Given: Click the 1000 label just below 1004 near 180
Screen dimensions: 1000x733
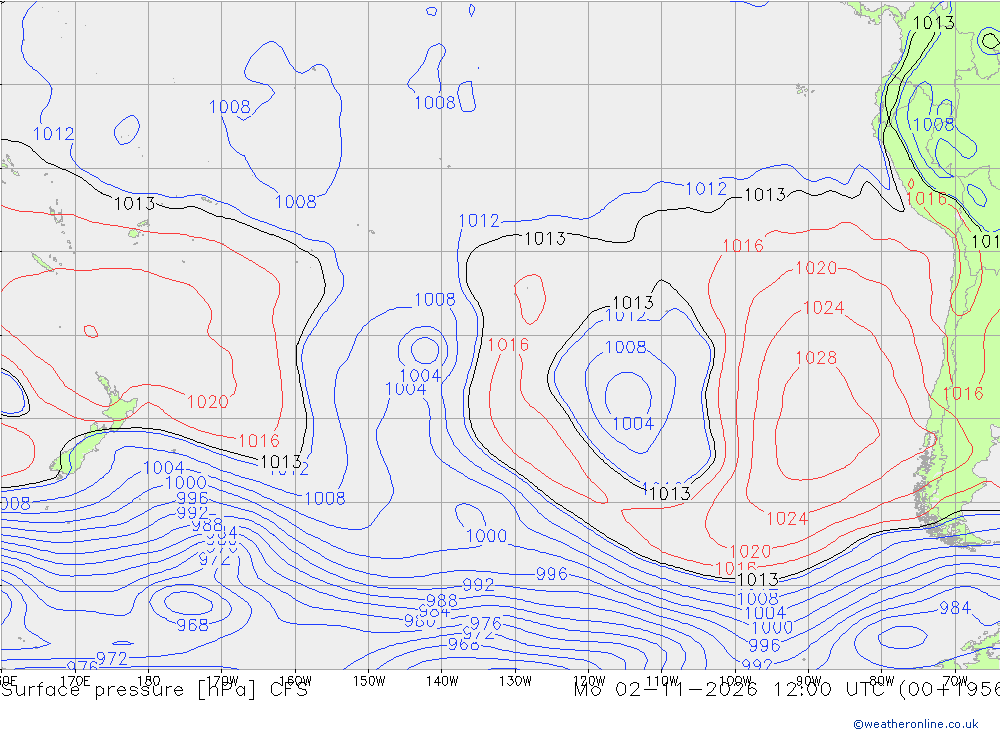Looking at the screenshot, I should coord(186,483).
